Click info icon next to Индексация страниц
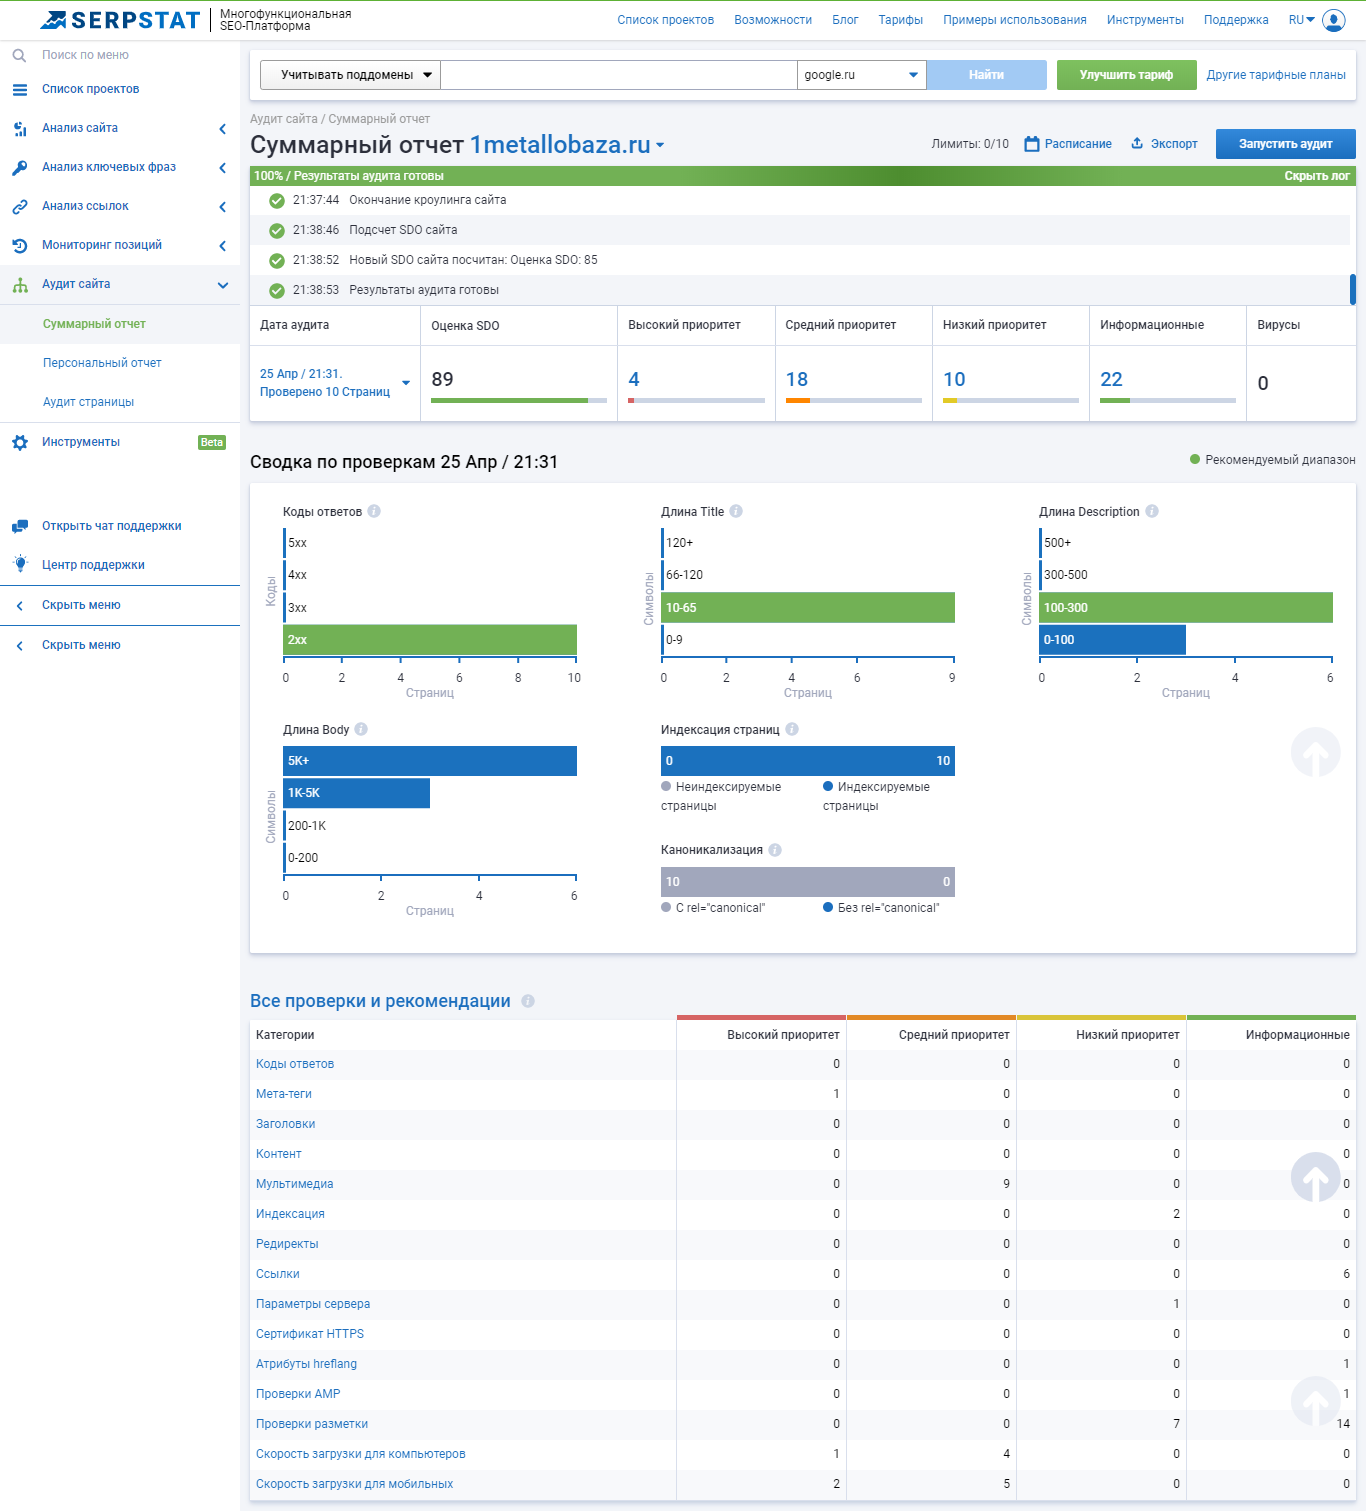This screenshot has width=1366, height=1511. pos(792,729)
